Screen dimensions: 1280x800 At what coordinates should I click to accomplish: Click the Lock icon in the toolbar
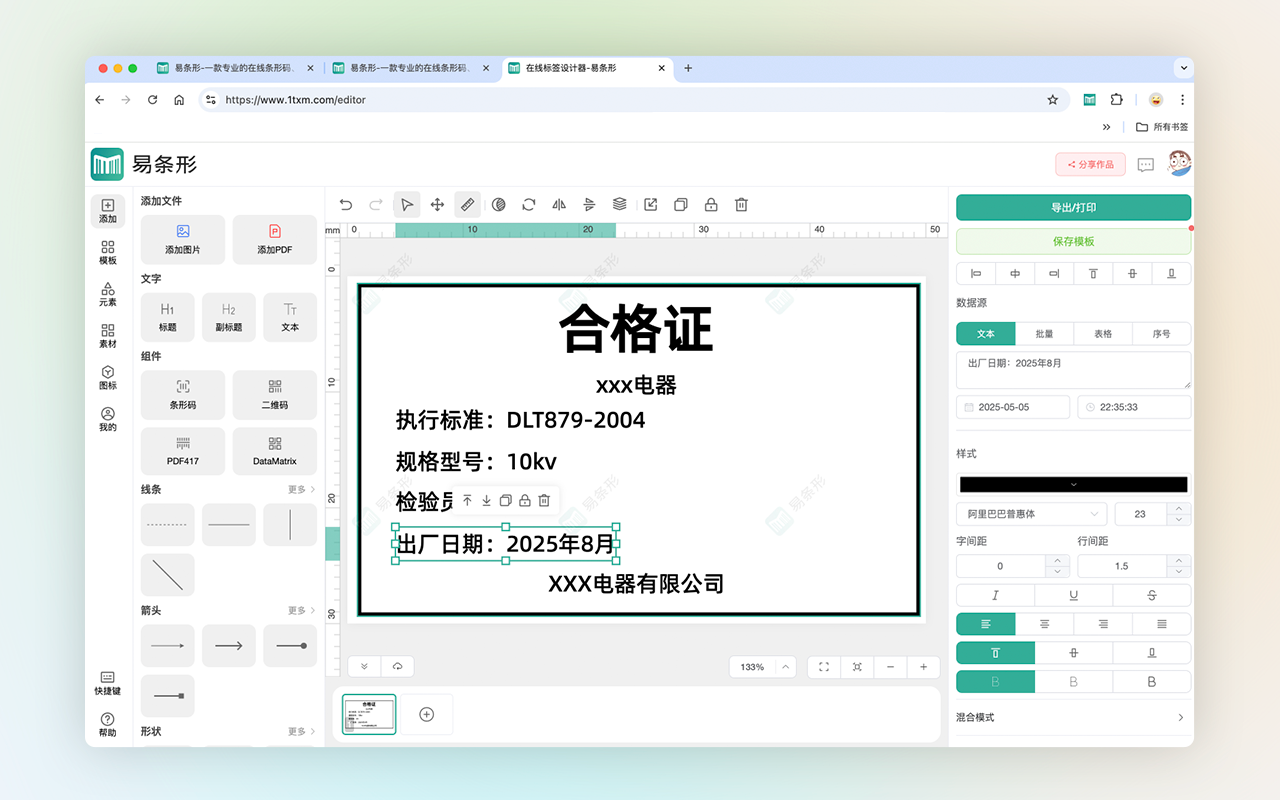point(710,204)
